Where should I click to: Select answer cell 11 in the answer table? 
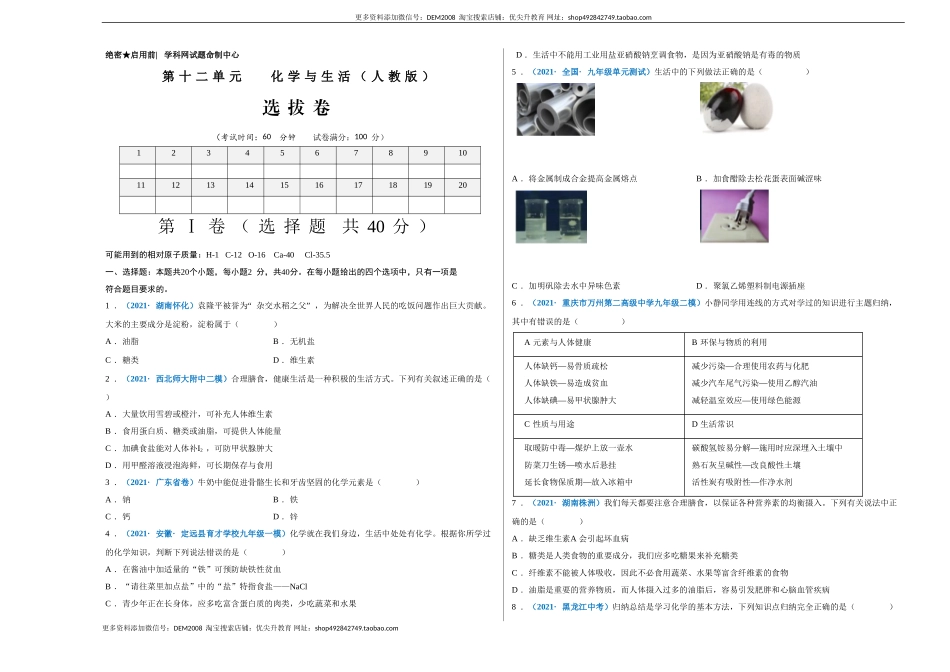pos(138,185)
